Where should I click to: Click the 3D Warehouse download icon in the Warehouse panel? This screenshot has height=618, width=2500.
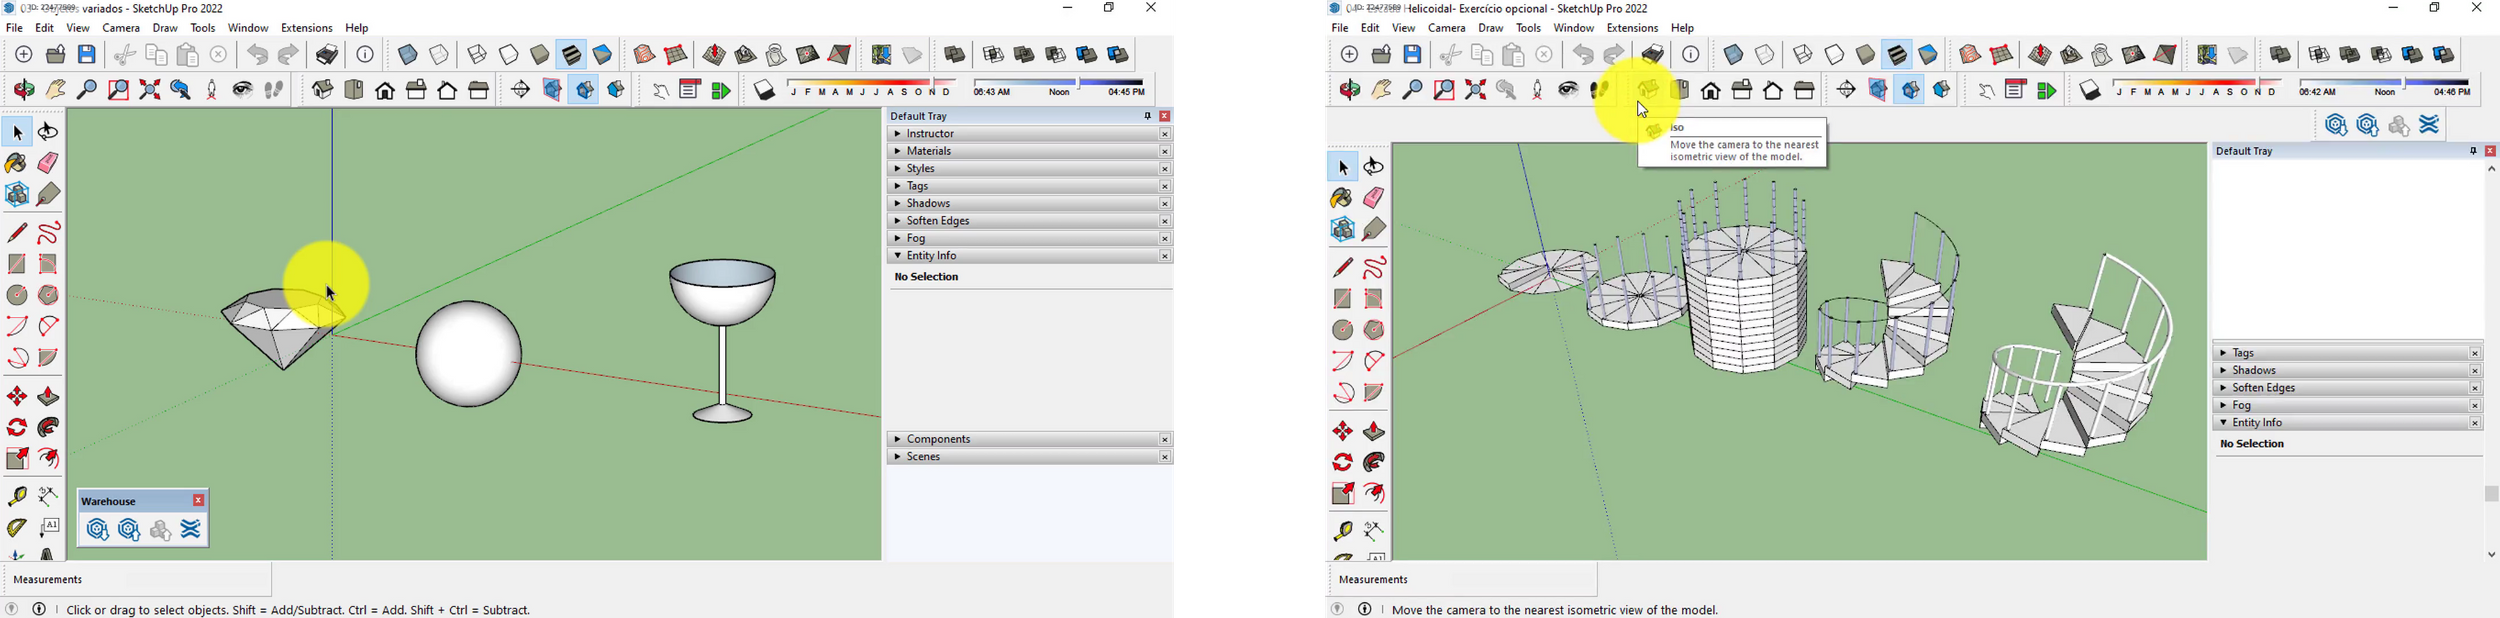(x=97, y=530)
